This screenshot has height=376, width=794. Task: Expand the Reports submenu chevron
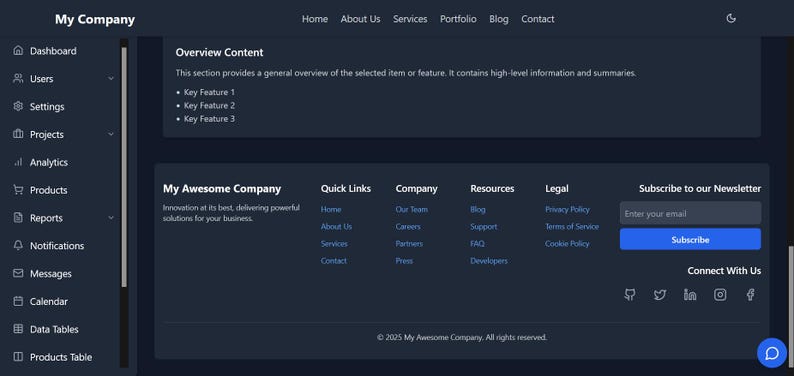click(111, 218)
